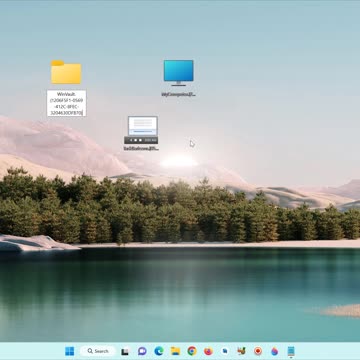Open the purple Chat app on taskbar

tap(142, 351)
